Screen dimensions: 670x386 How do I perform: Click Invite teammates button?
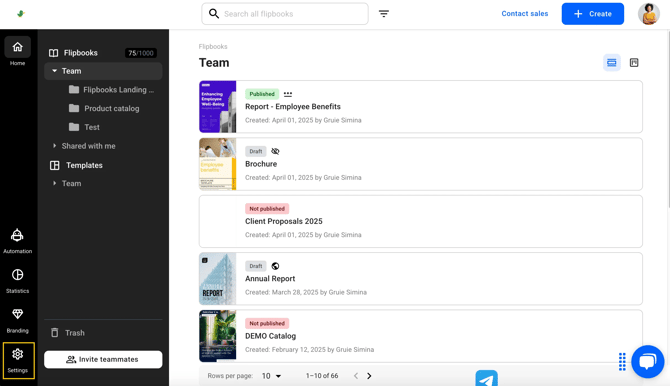point(103,359)
